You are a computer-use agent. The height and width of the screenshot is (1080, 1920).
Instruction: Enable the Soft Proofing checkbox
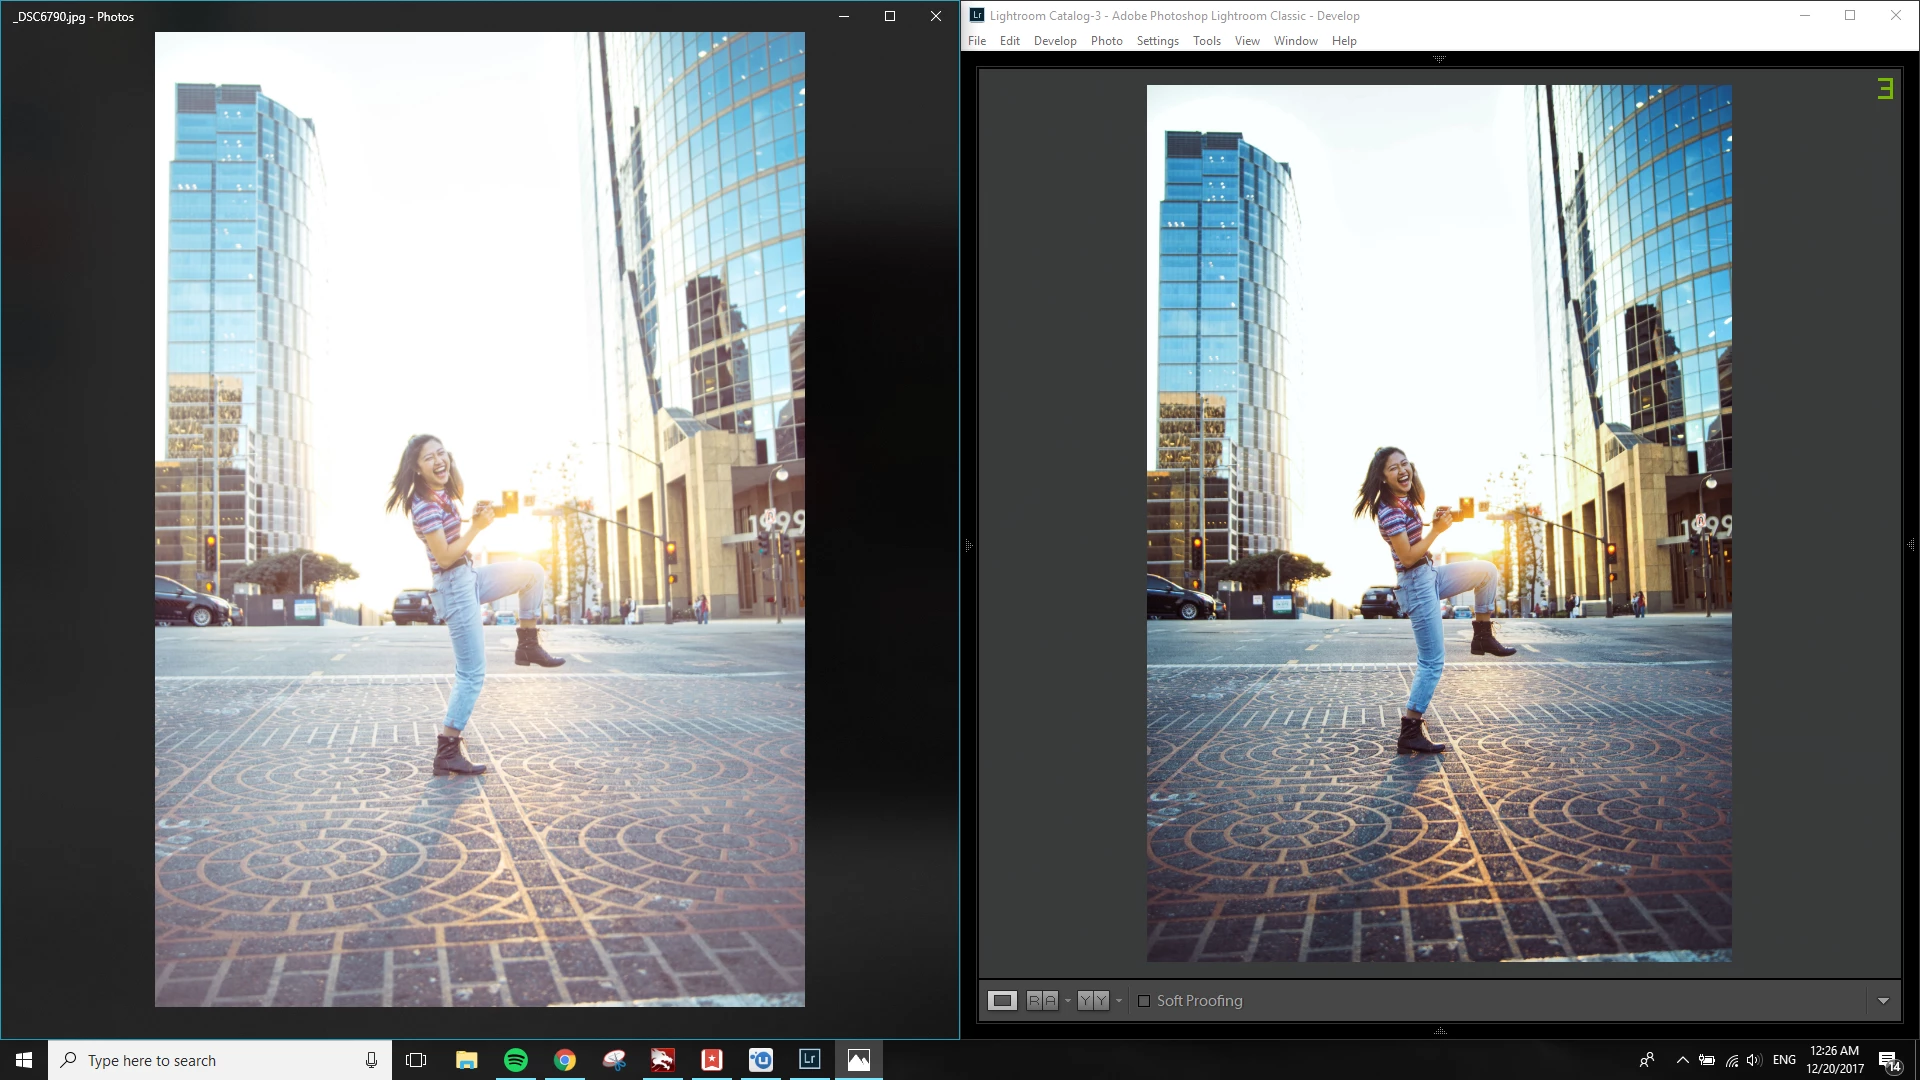coord(1144,1001)
